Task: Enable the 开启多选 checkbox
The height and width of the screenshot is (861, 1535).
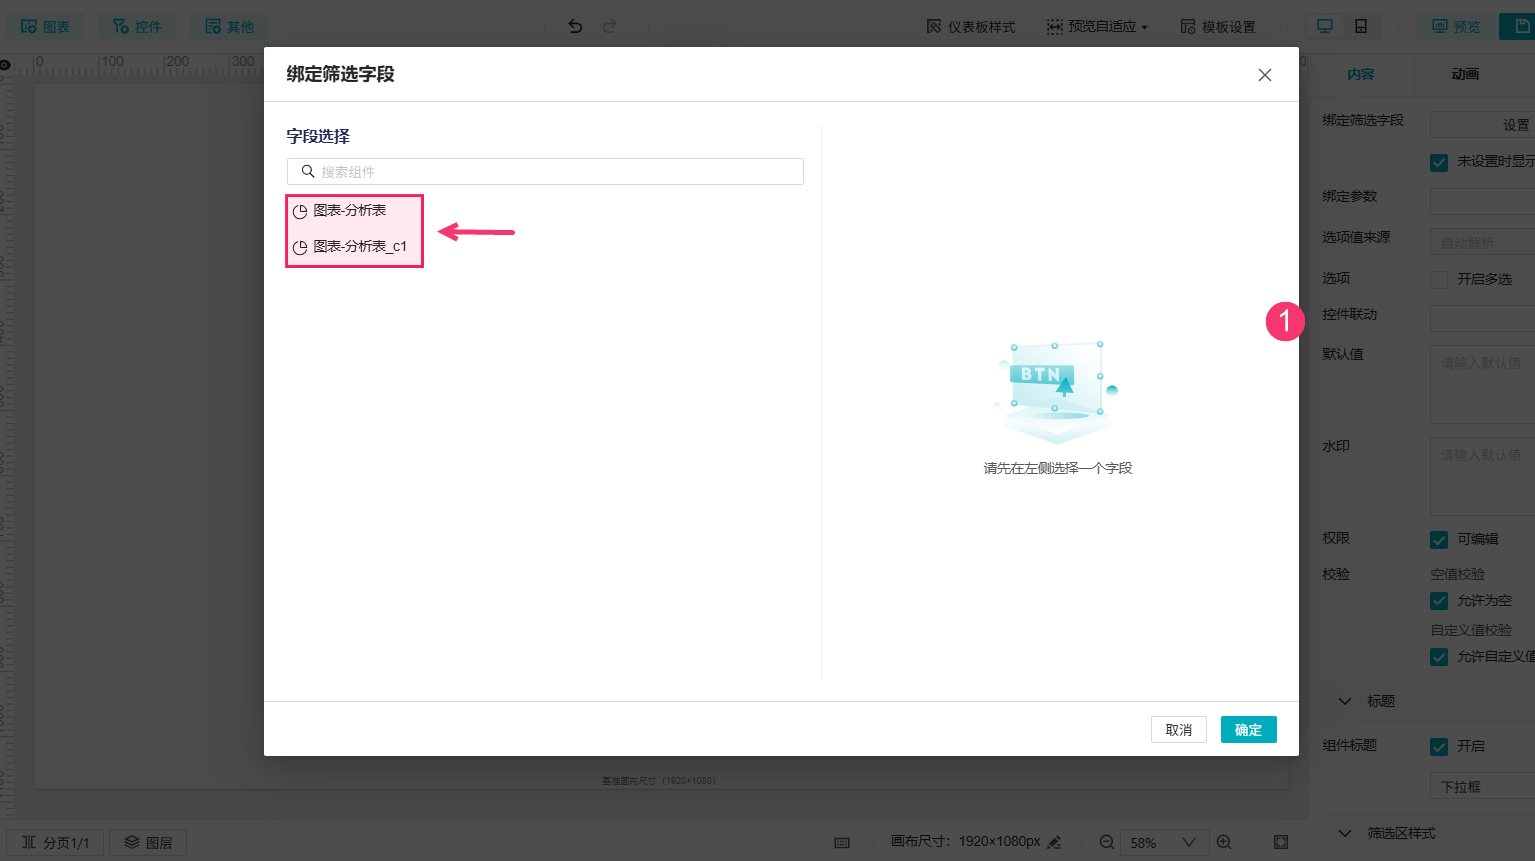Action: click(1439, 280)
